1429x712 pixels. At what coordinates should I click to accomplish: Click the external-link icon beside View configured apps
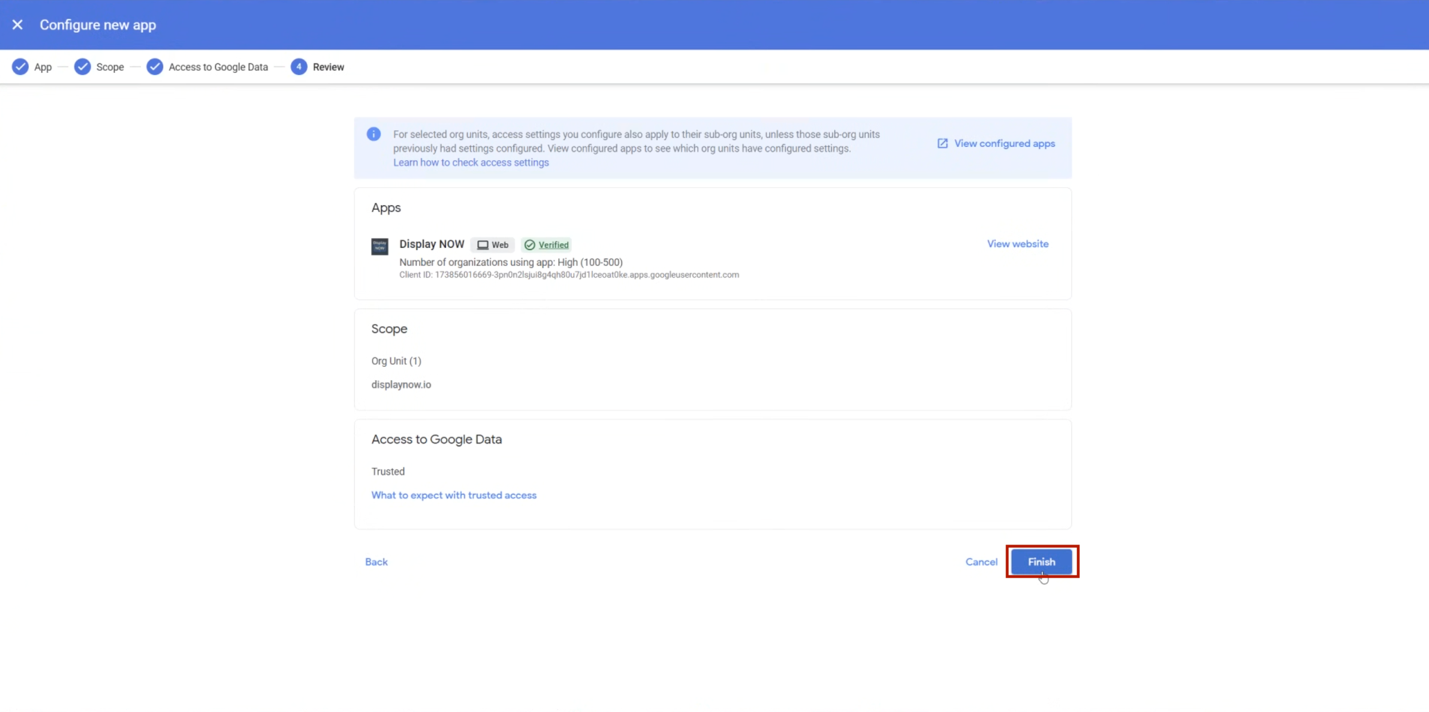coord(942,144)
